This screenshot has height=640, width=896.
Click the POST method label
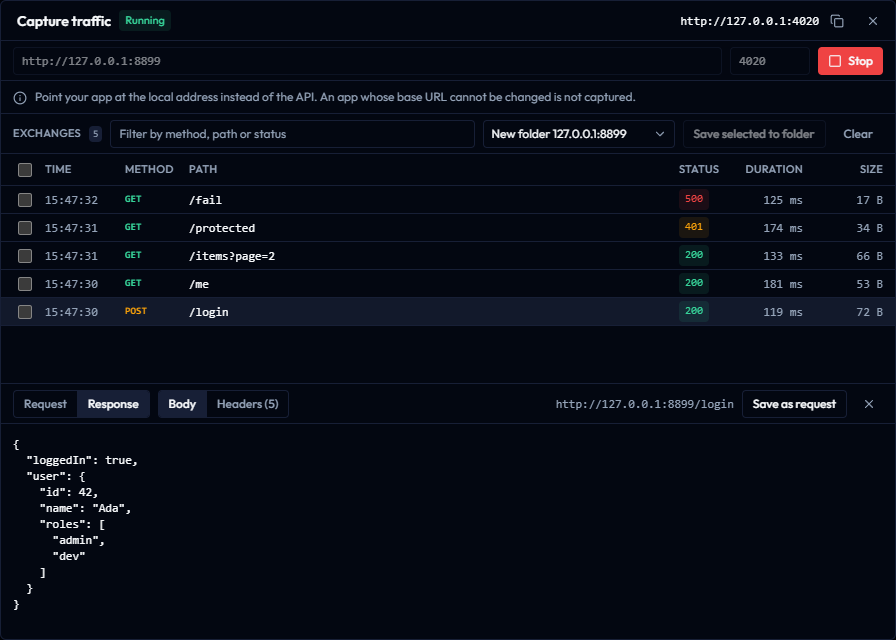click(136, 311)
